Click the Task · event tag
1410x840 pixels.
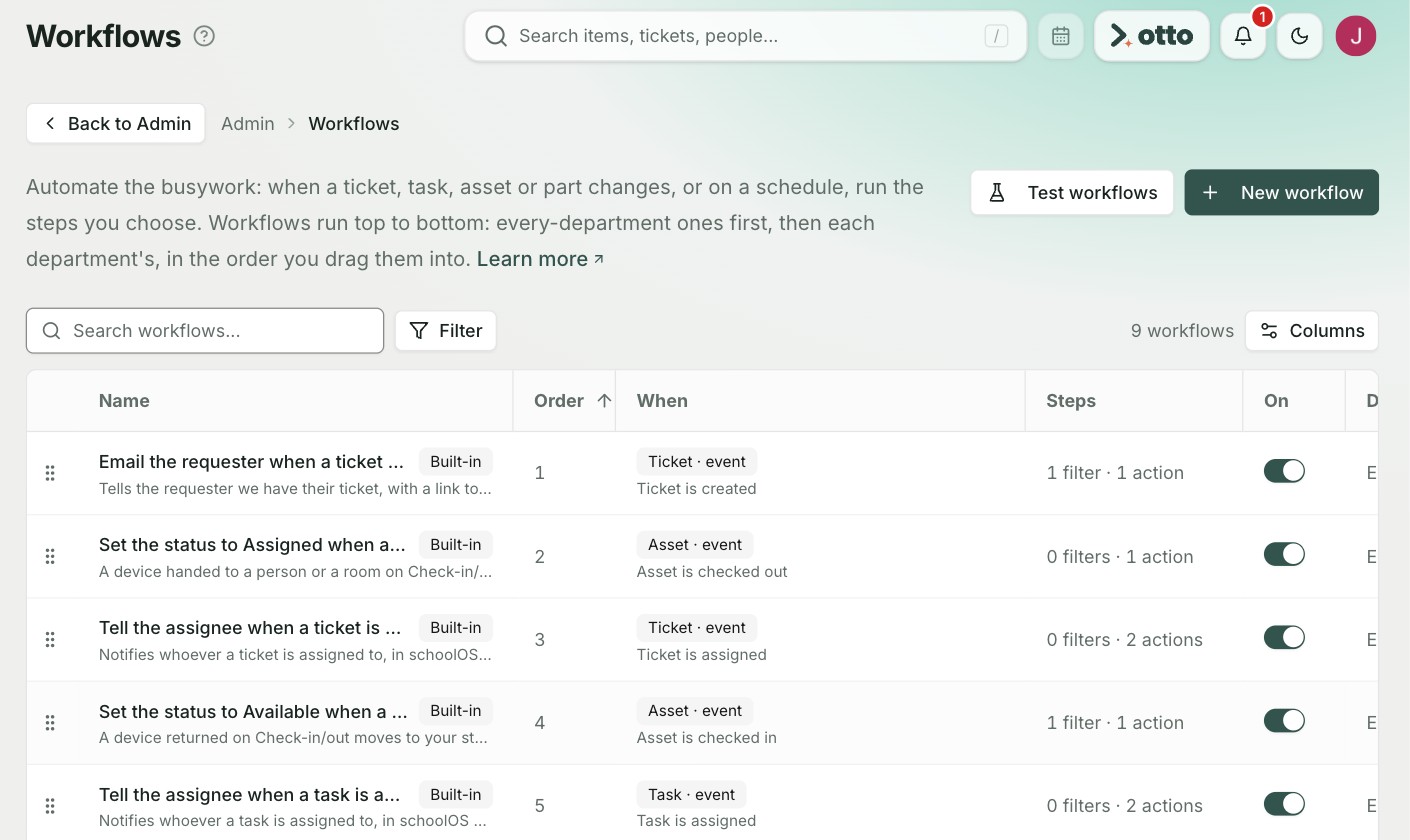click(x=692, y=795)
